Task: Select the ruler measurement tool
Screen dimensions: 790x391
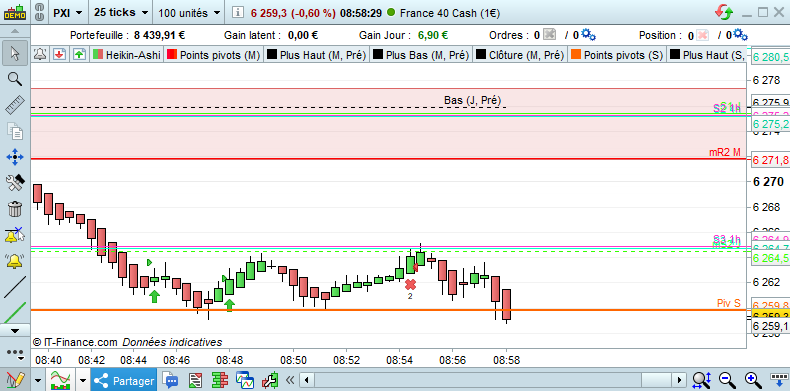Action: [x=15, y=105]
